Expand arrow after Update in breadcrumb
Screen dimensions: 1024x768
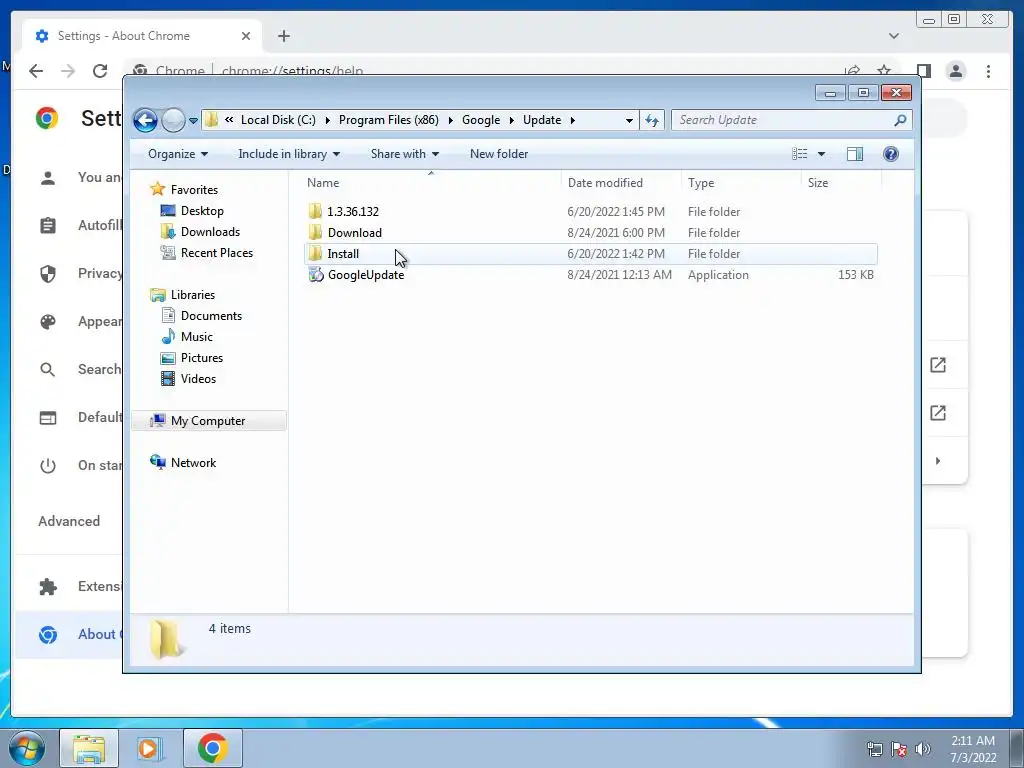pos(573,120)
